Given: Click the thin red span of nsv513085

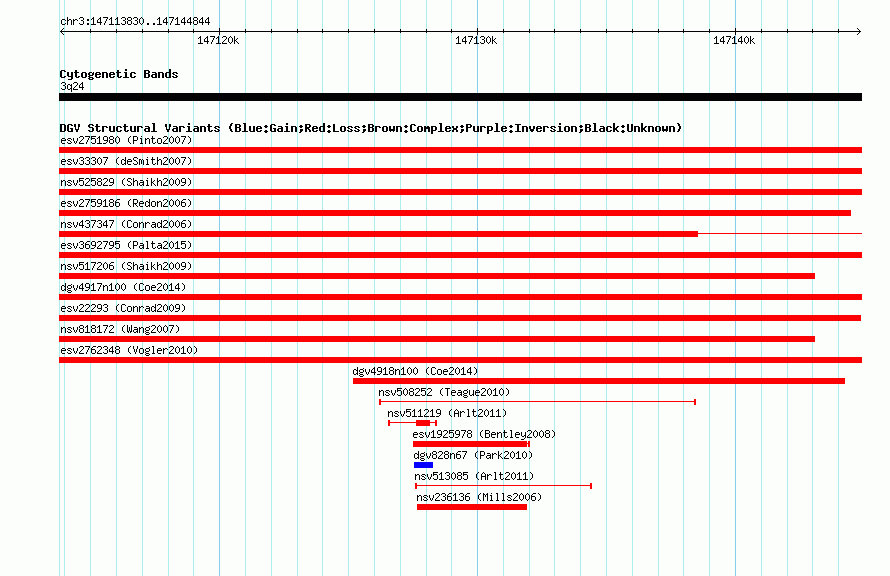Looking at the screenshot, I should click(503, 486).
